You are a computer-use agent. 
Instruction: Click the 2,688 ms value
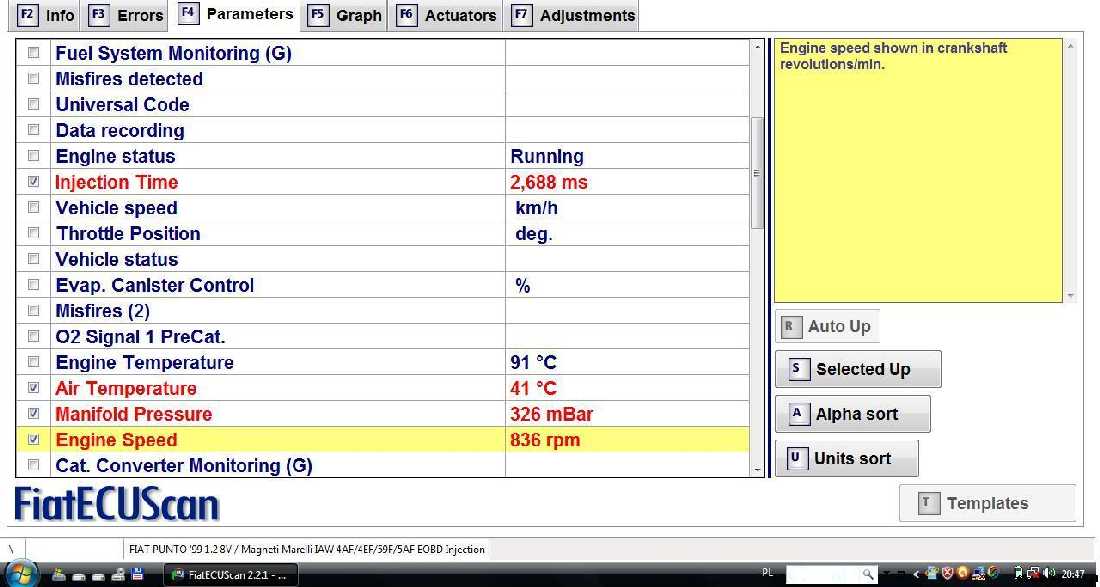pos(549,182)
